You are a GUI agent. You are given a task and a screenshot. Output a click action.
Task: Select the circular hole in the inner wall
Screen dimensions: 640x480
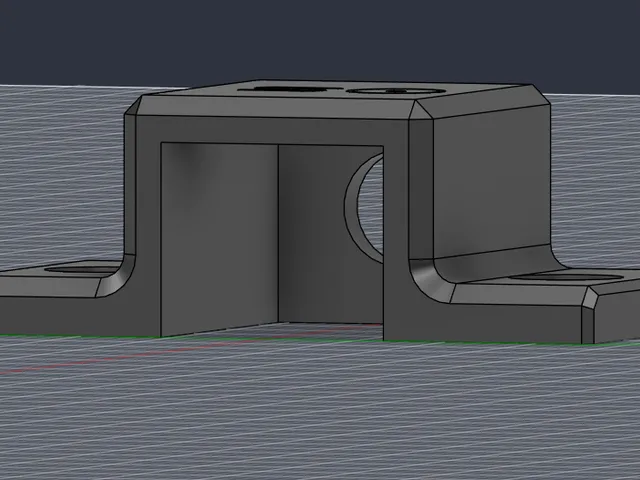pos(371,207)
